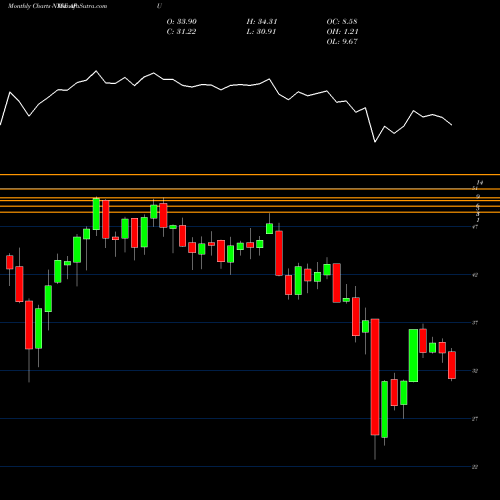Click the 42 price axis label
Image resolution: width=500 pixels, height=500 pixels.
tap(475, 275)
